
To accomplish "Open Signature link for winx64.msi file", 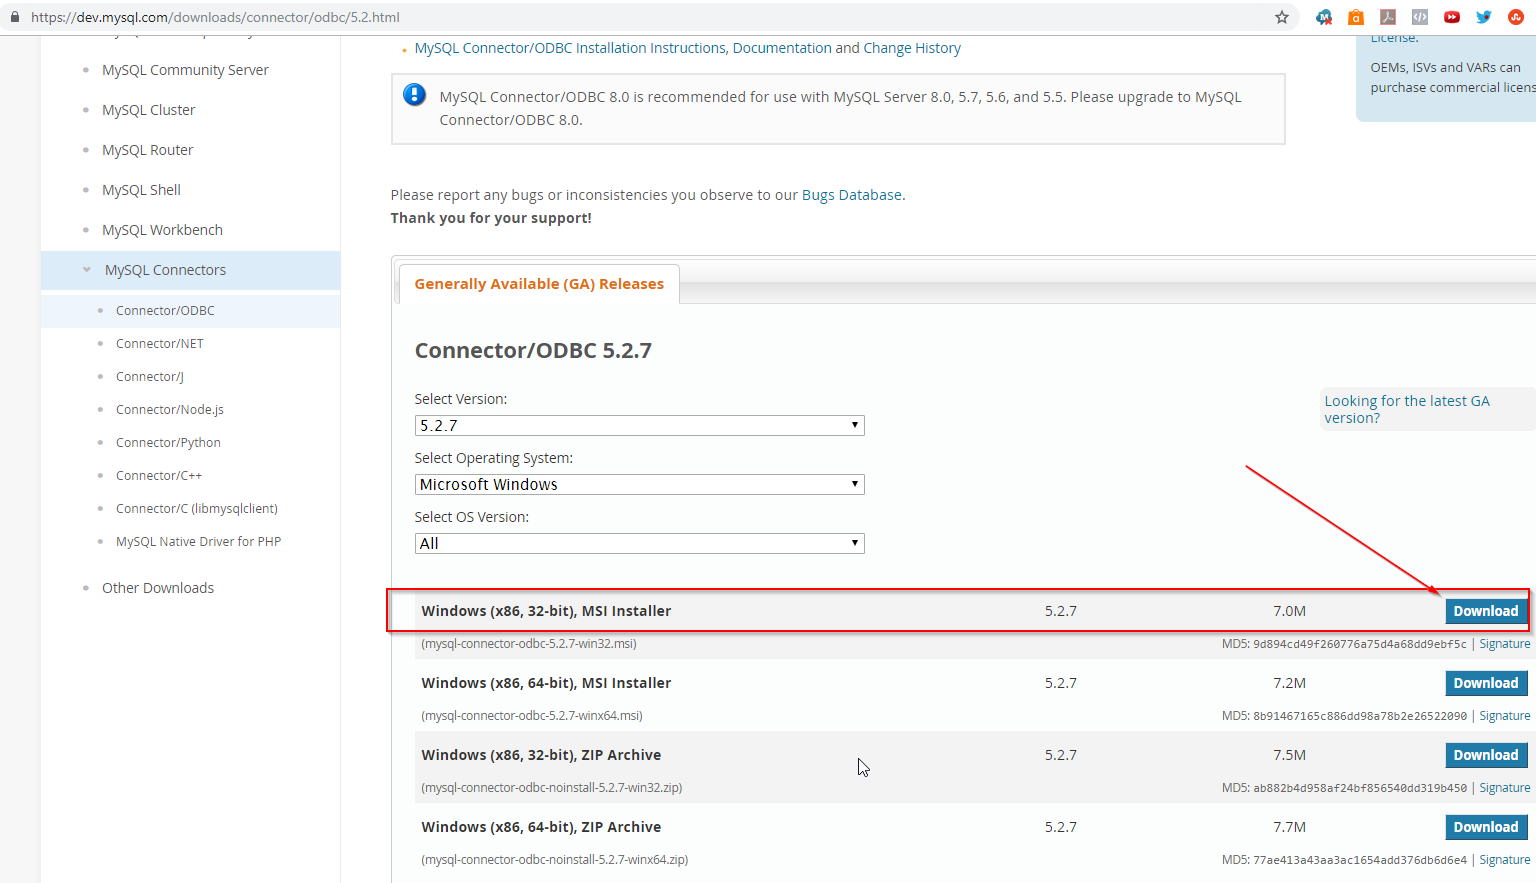I will [1505, 716].
